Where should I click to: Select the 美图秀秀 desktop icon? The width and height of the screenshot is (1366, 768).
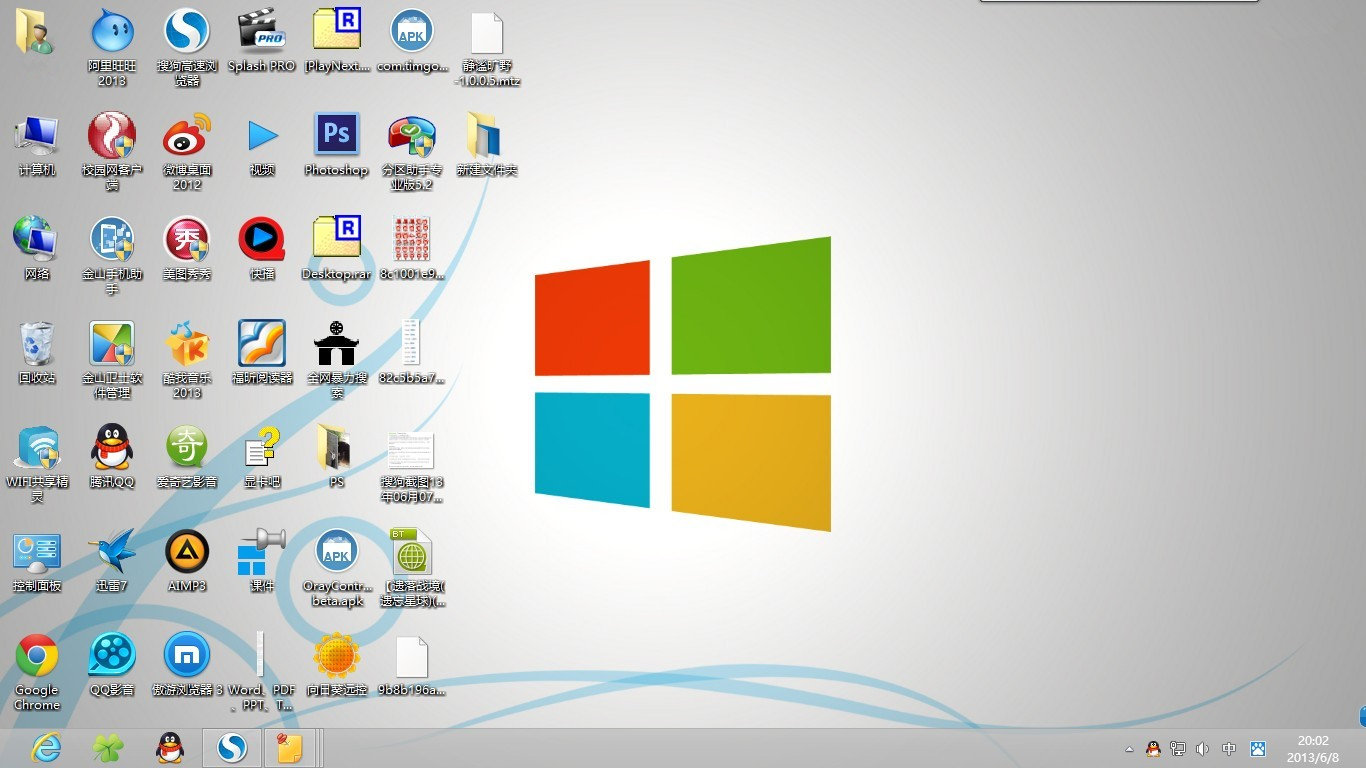coord(187,248)
